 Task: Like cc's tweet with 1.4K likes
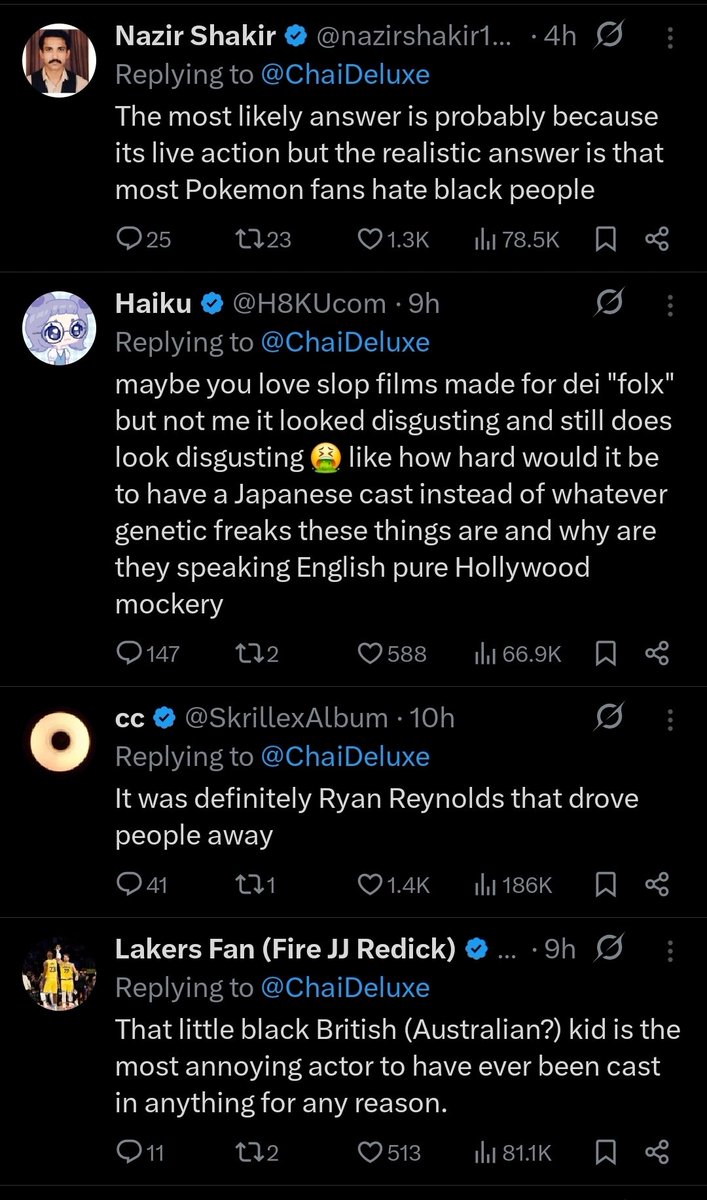click(394, 884)
